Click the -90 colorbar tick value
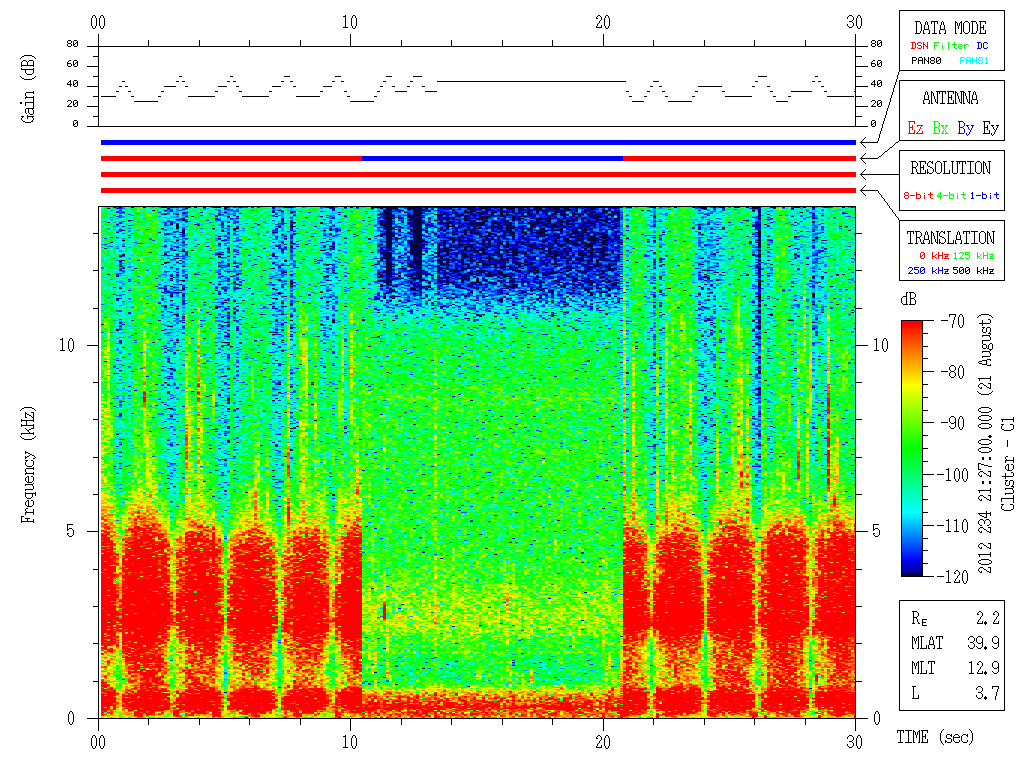 click(953, 423)
